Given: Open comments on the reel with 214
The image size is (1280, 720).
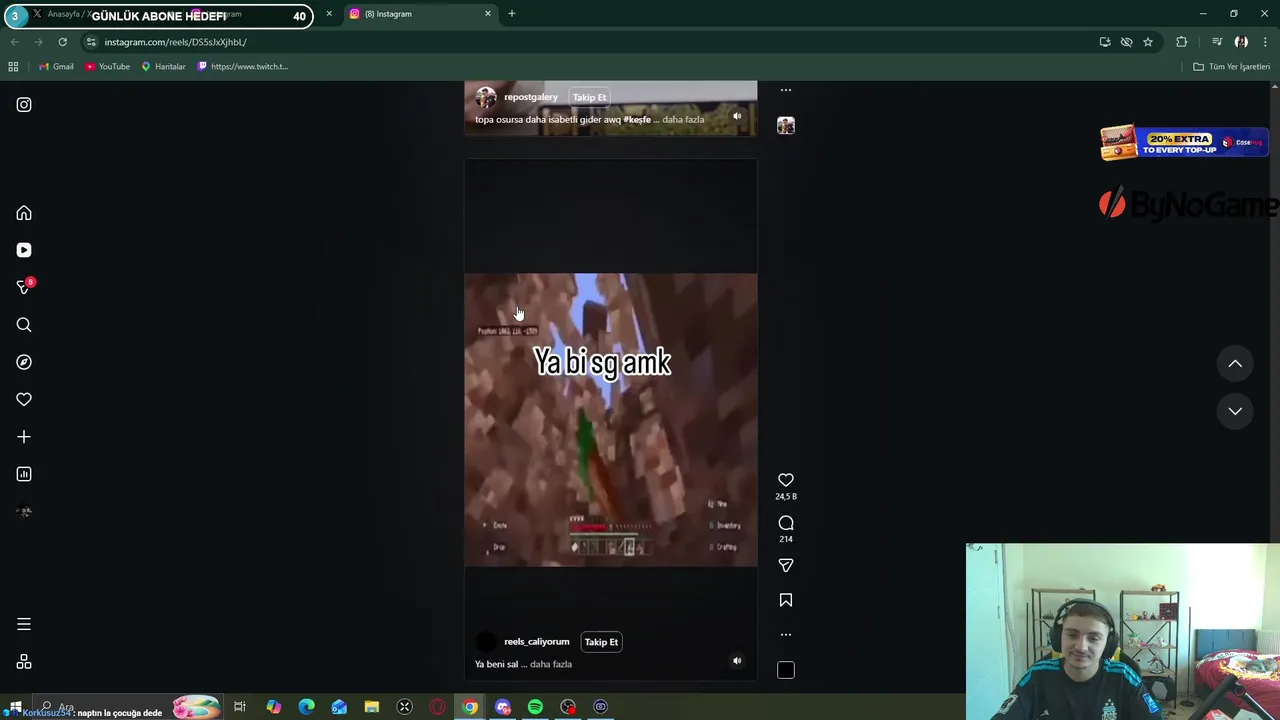Looking at the screenshot, I should click(786, 523).
